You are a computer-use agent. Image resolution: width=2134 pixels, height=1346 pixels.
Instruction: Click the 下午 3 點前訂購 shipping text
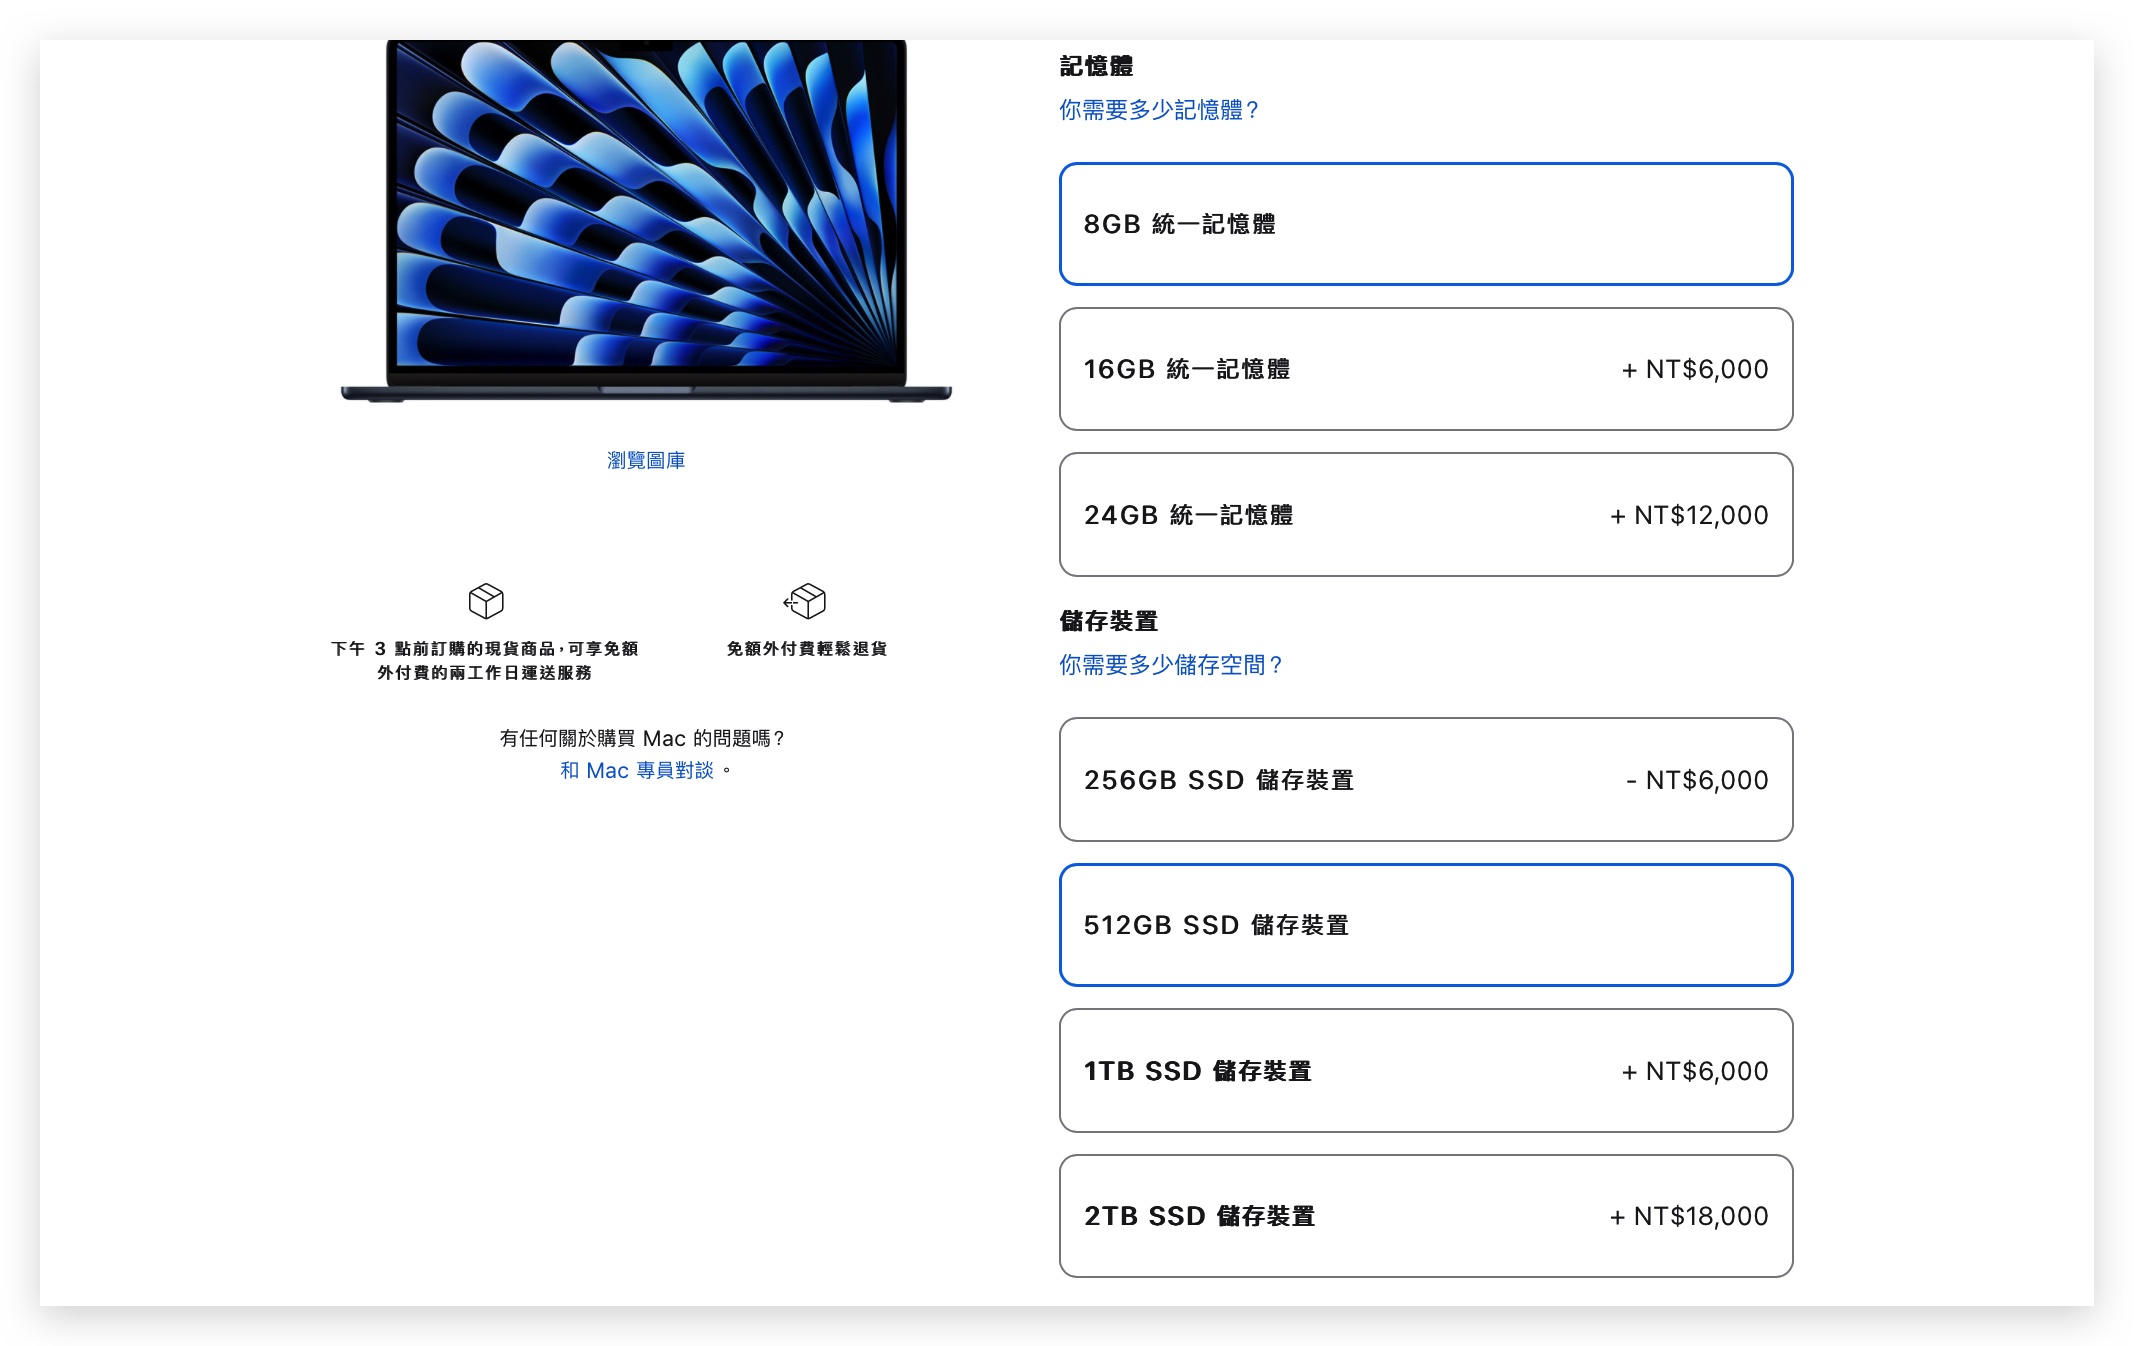[485, 661]
